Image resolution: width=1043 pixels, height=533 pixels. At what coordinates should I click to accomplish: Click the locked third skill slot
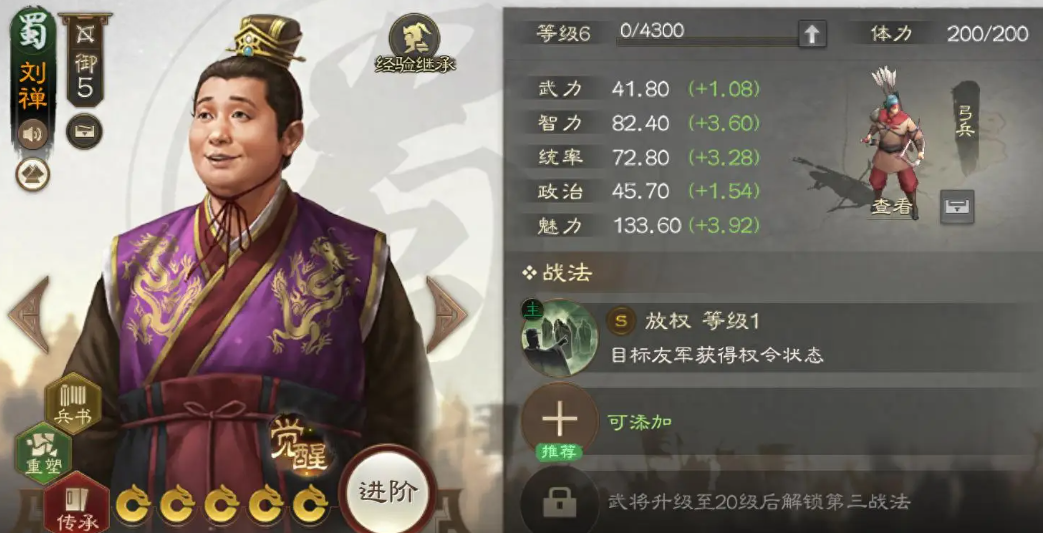point(559,502)
